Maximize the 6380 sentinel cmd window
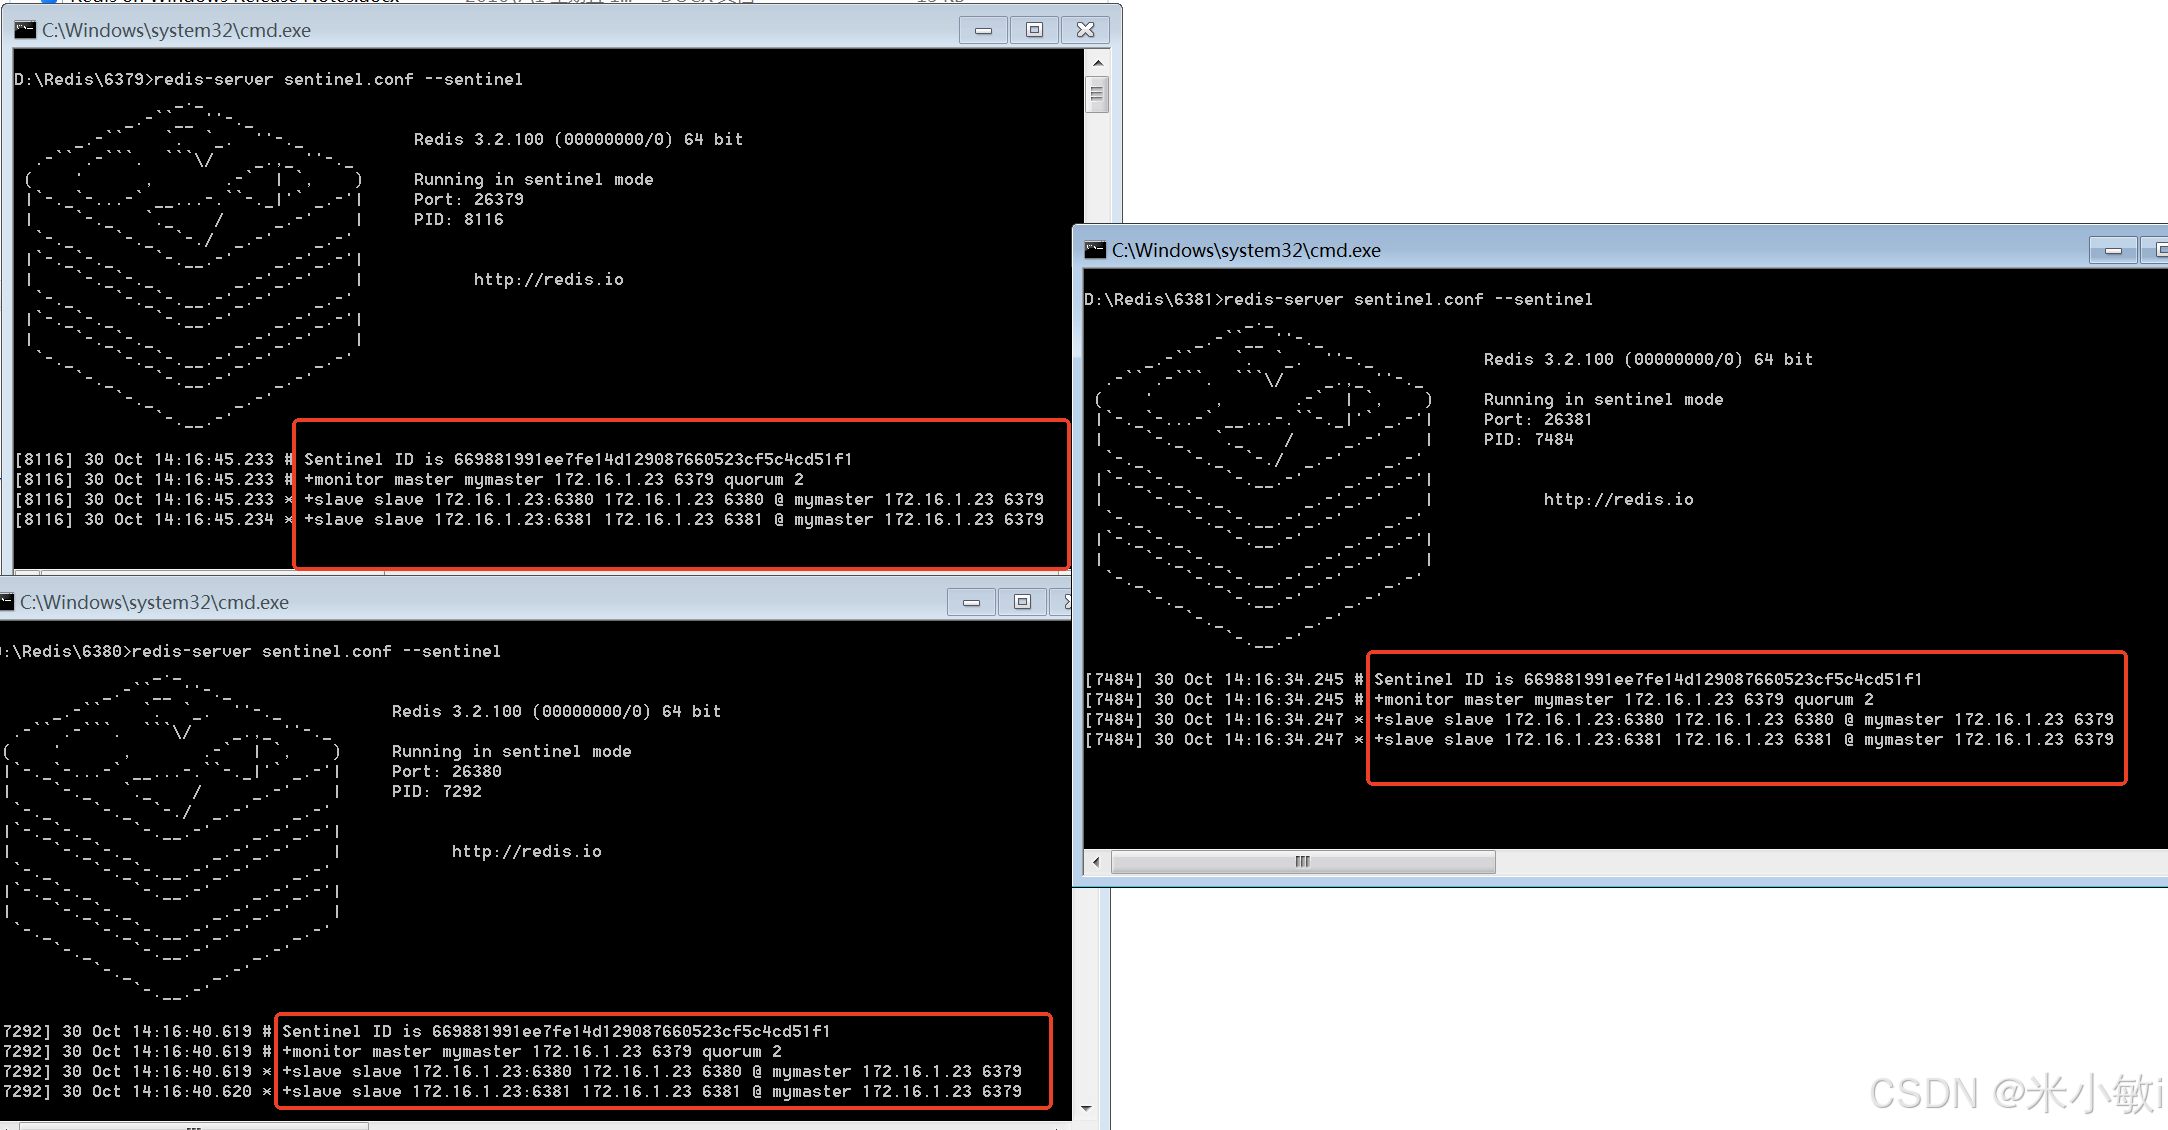This screenshot has height=1130, width=2168. [x=1022, y=602]
